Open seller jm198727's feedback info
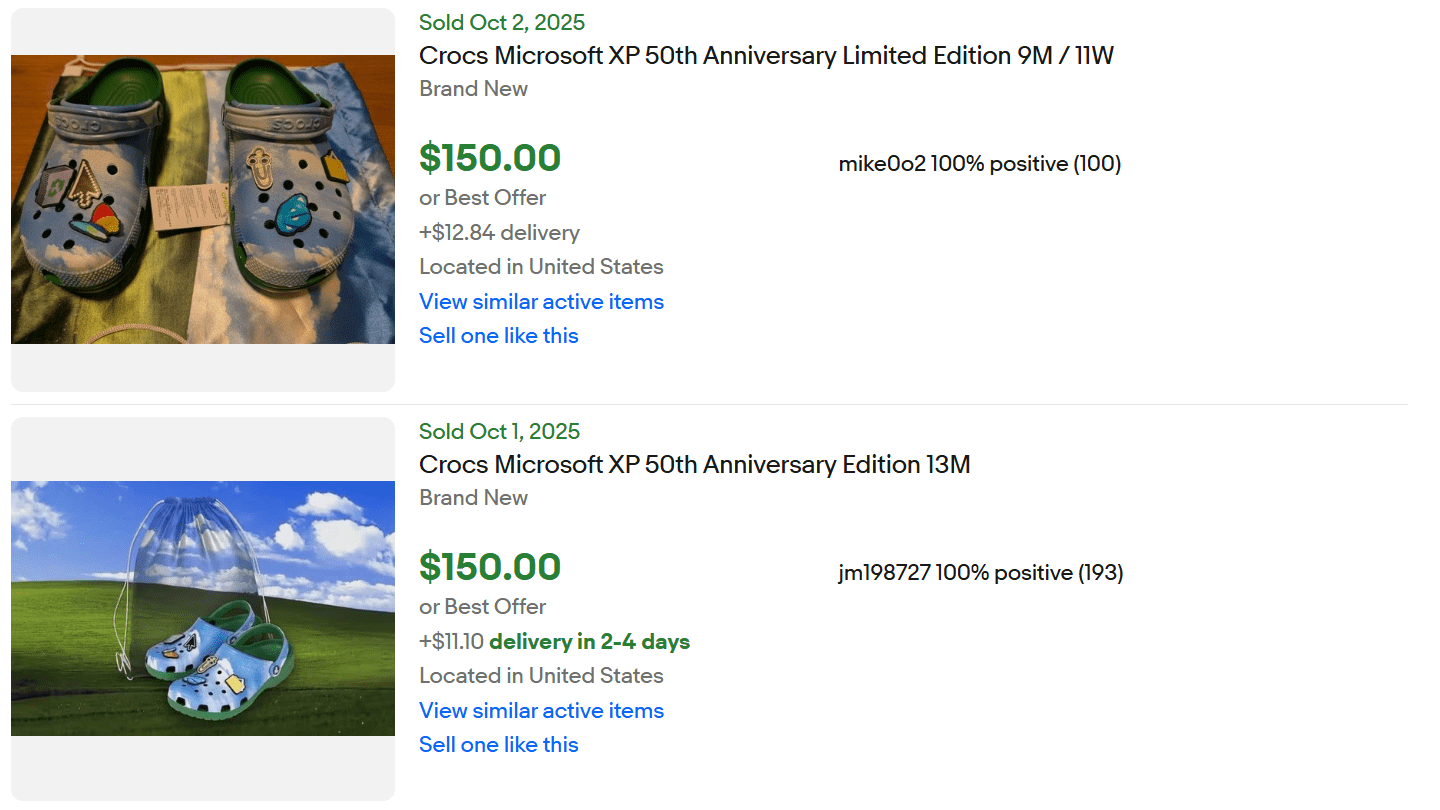 (x=980, y=573)
